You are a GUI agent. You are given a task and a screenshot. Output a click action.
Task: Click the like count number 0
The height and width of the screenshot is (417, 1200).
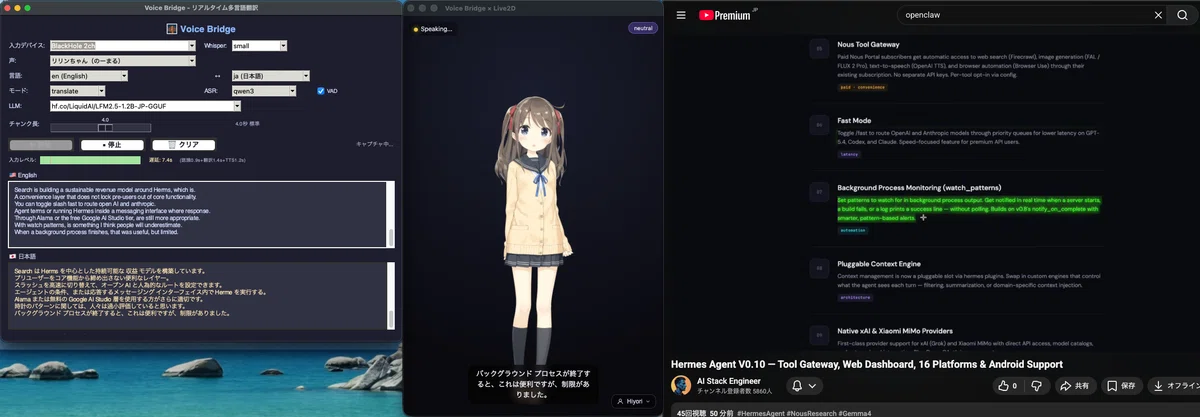(x=1015, y=385)
